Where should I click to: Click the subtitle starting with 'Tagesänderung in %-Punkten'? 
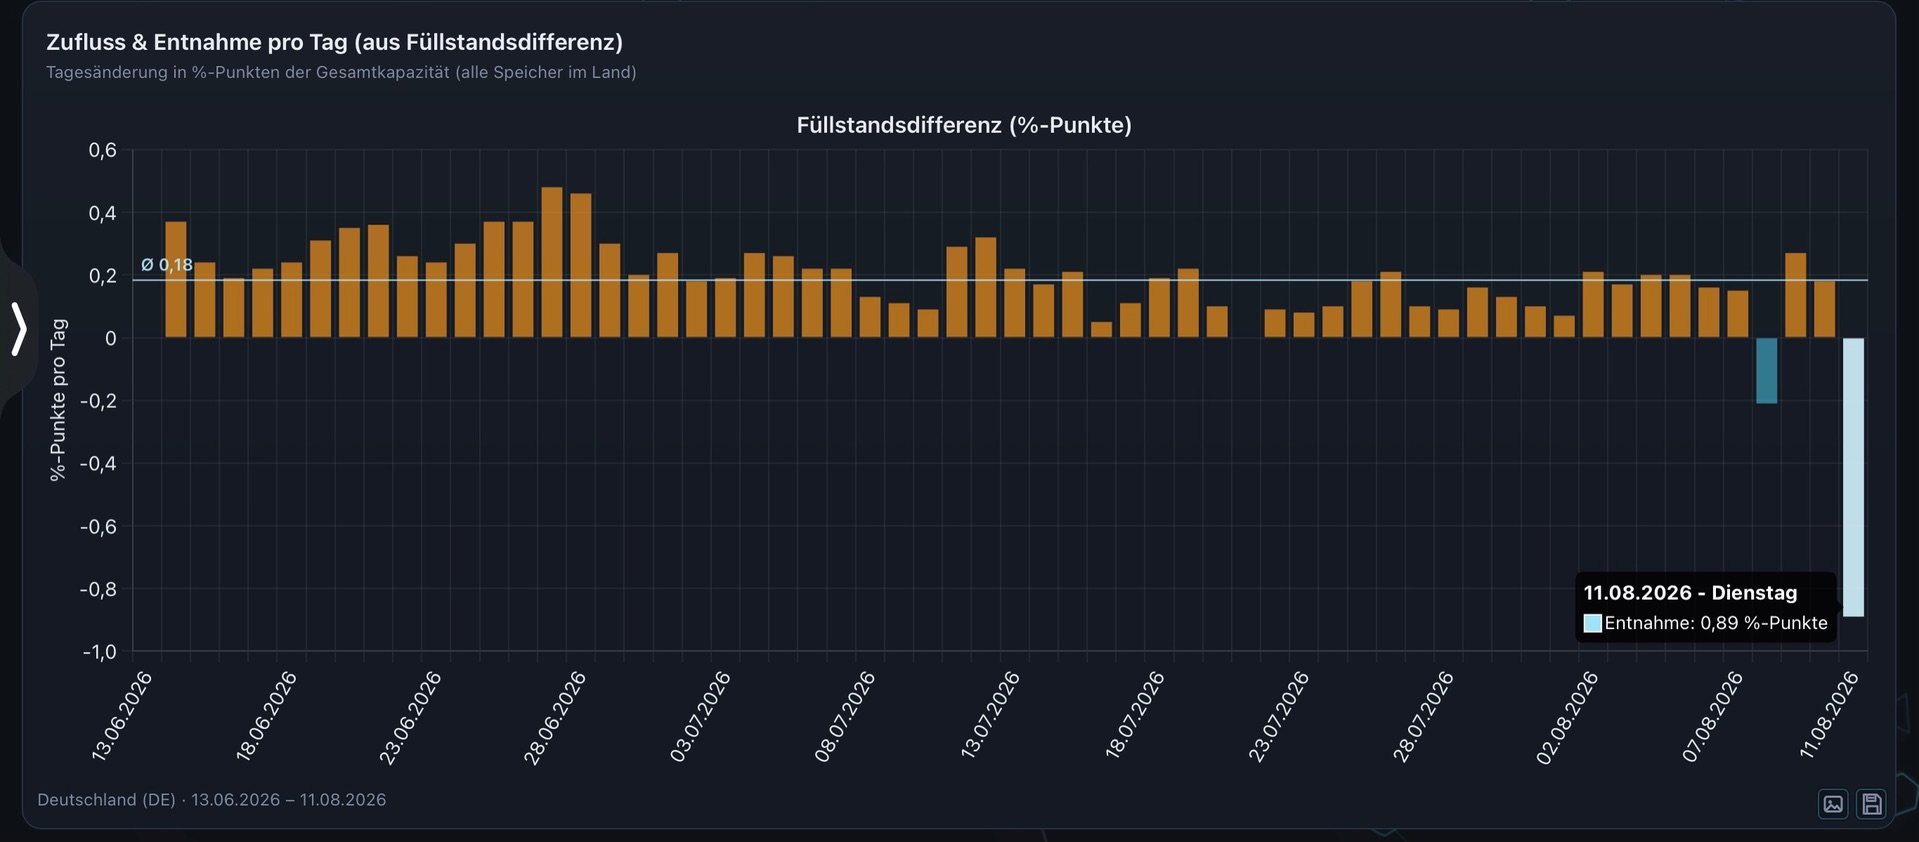click(x=341, y=72)
